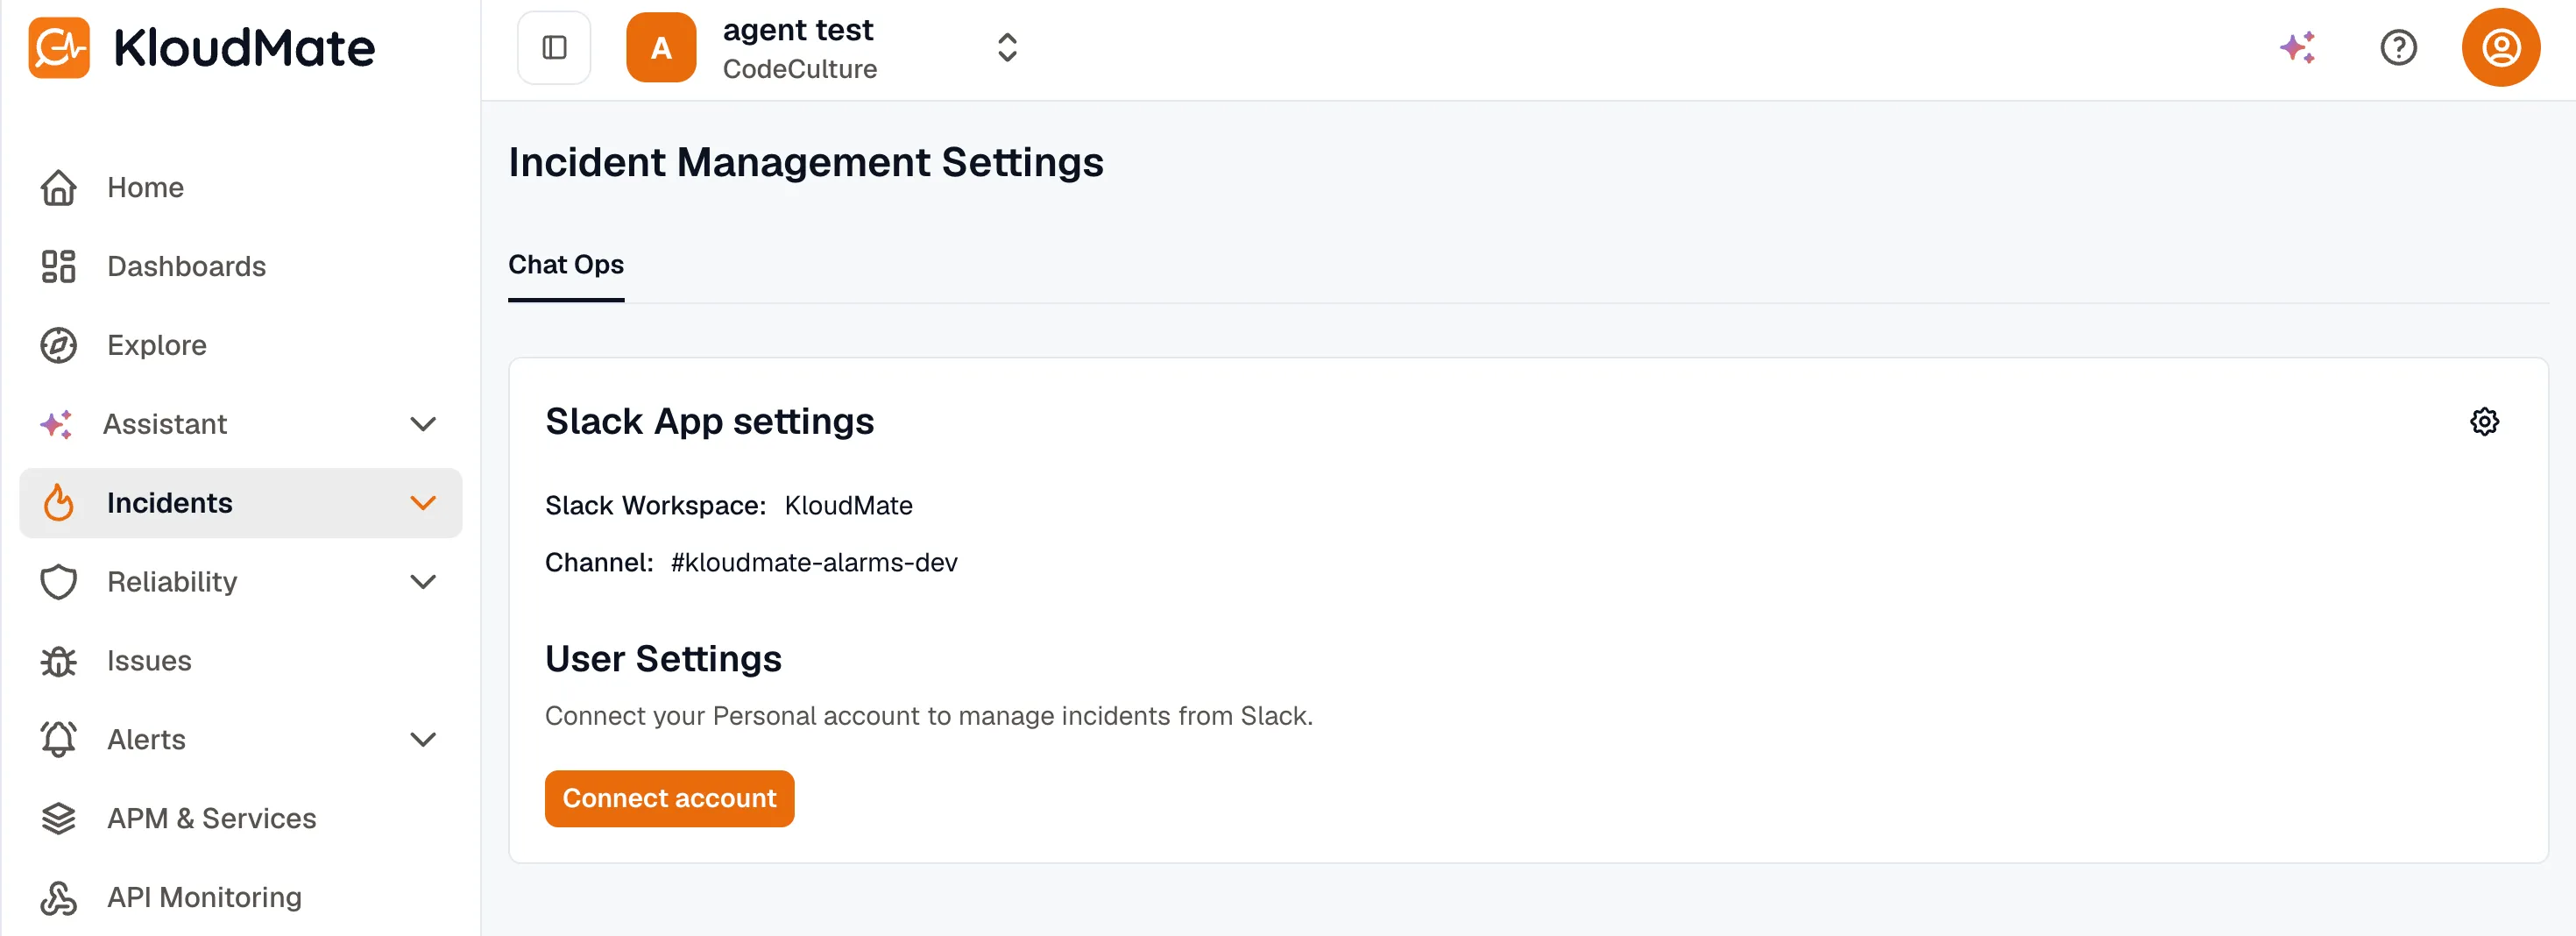Click the Alerts bell icon
Viewport: 2576px width, 936px height.
click(x=58, y=740)
